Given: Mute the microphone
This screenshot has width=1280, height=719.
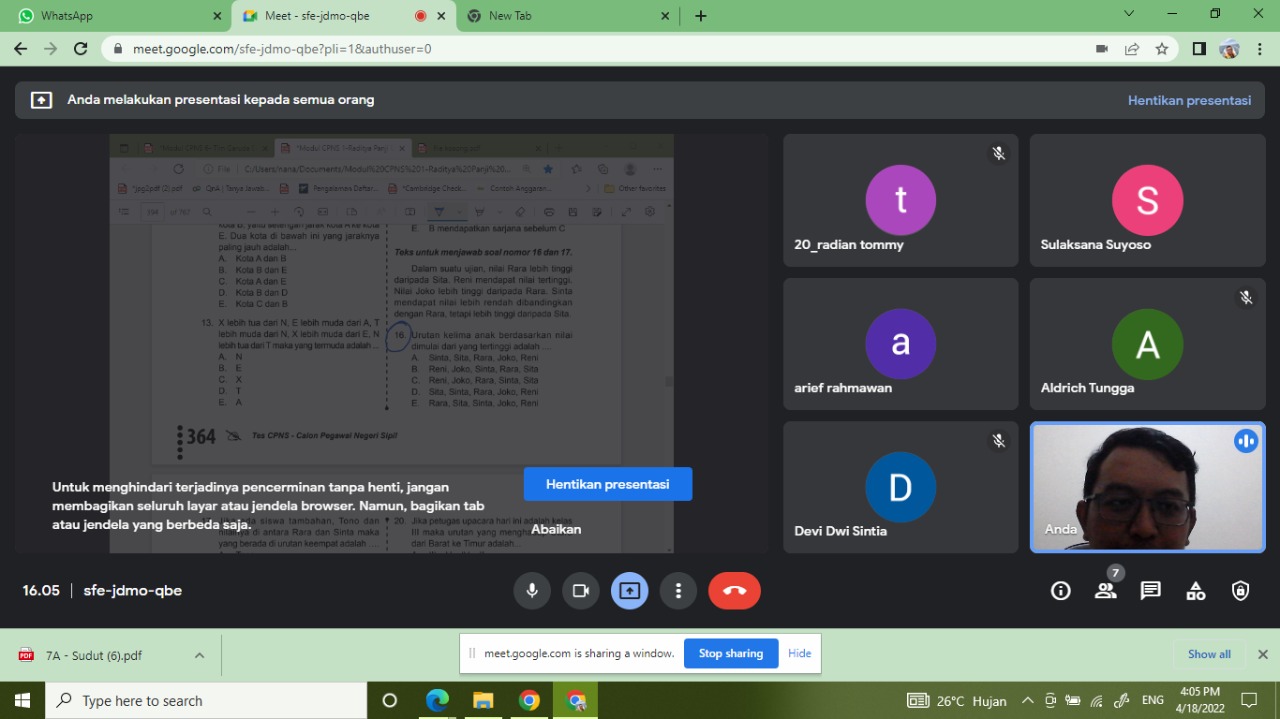Looking at the screenshot, I should click(x=532, y=591).
